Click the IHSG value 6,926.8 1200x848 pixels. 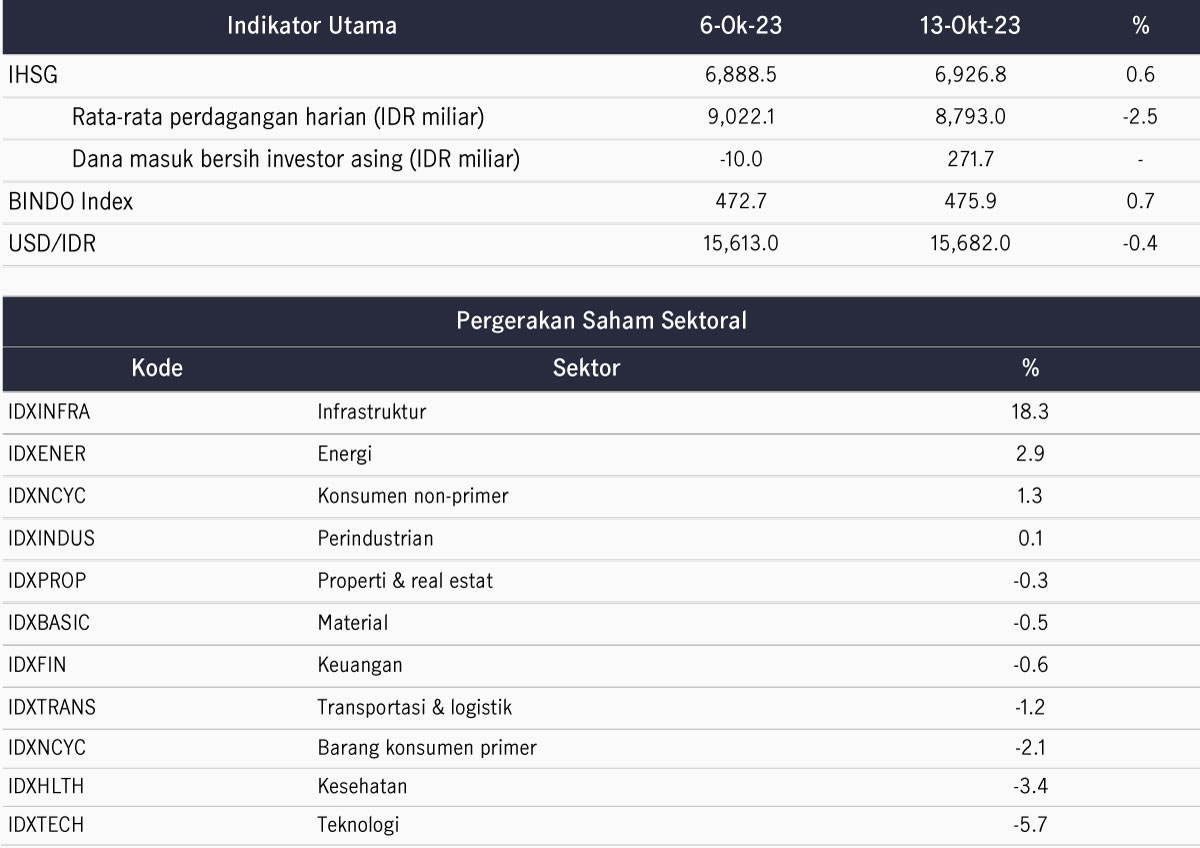970,75
